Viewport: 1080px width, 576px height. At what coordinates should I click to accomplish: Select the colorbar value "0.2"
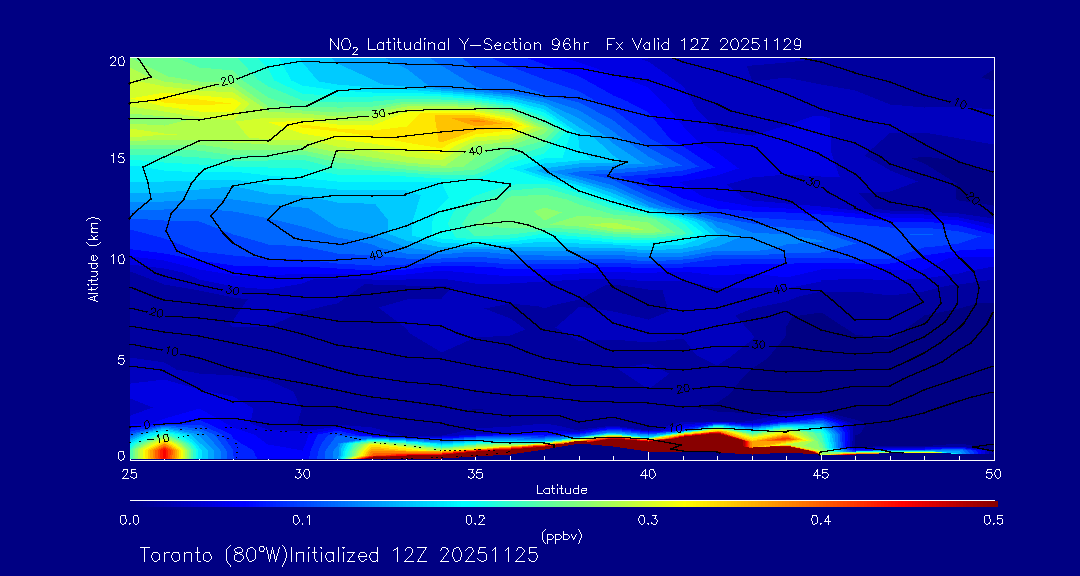coord(475,520)
